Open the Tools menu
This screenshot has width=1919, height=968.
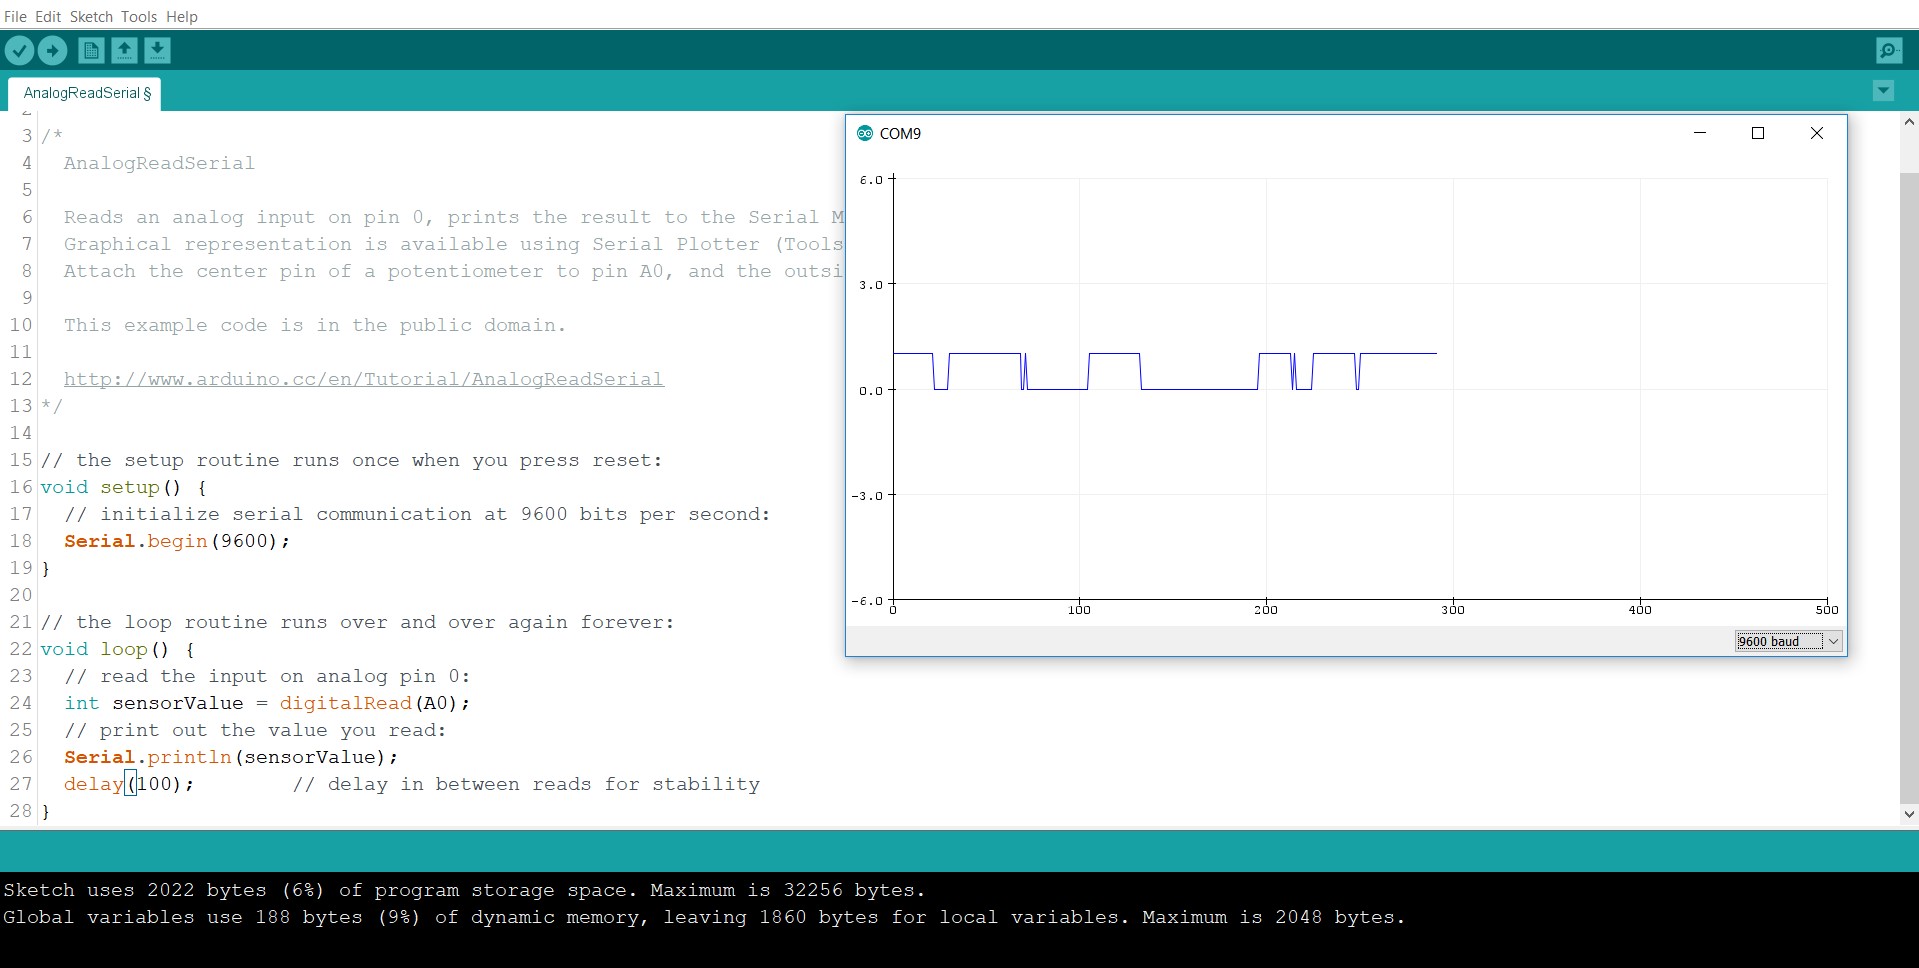click(139, 16)
